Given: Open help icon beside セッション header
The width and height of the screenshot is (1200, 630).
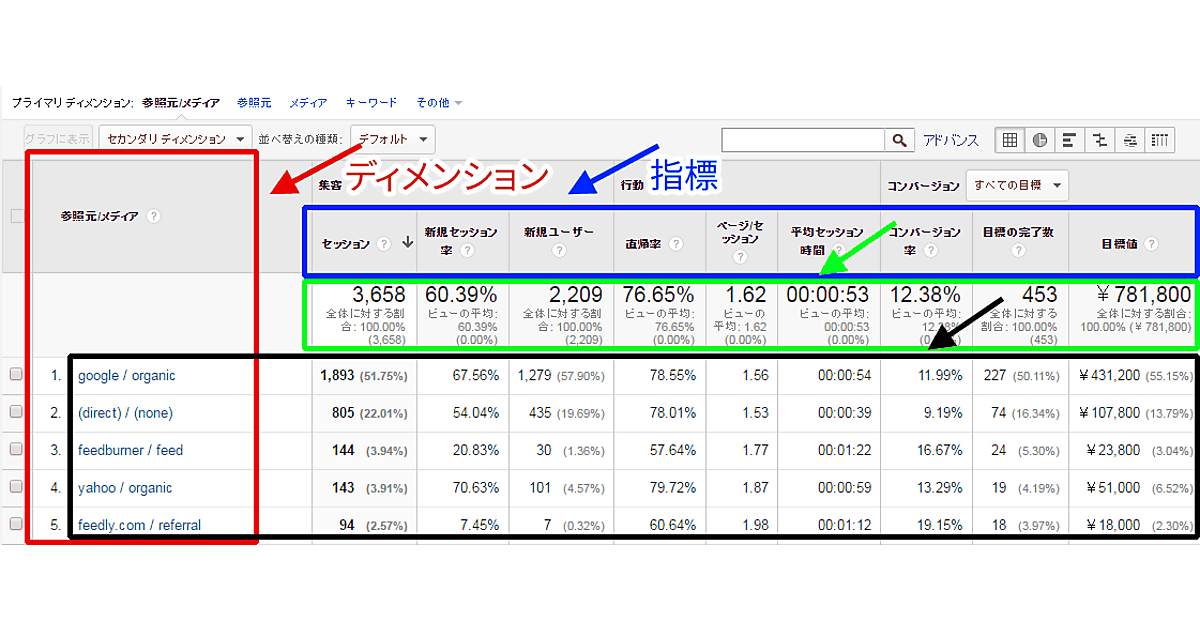Looking at the screenshot, I should click(x=384, y=243).
